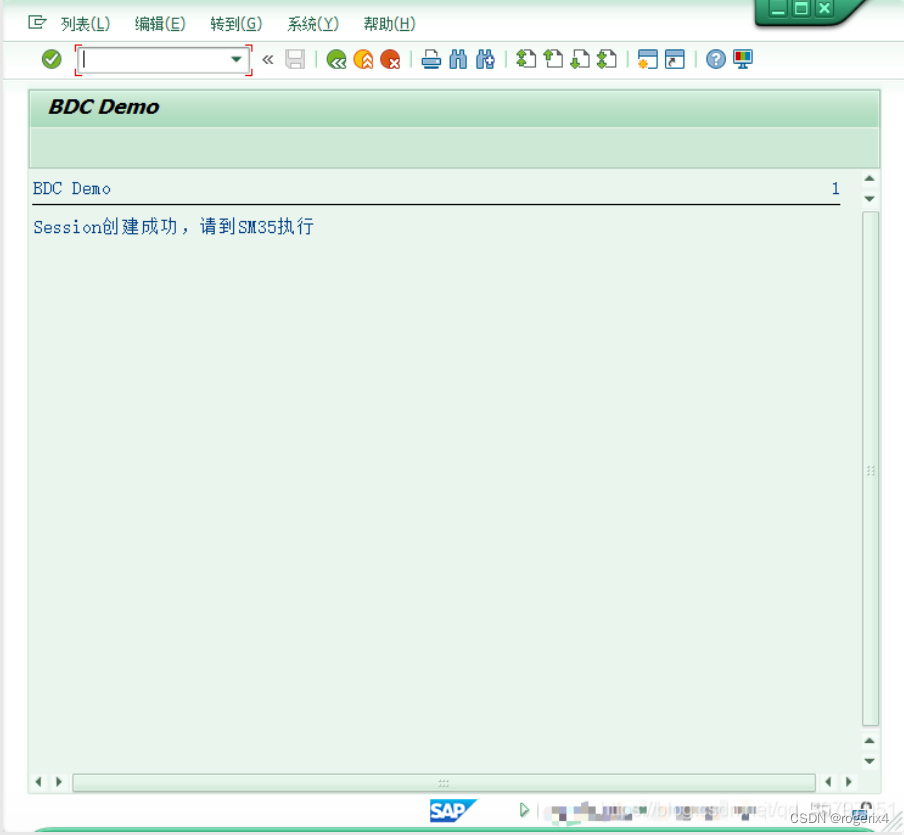Click the right-side scroll left arrow
The image size is (904, 835).
(828, 782)
